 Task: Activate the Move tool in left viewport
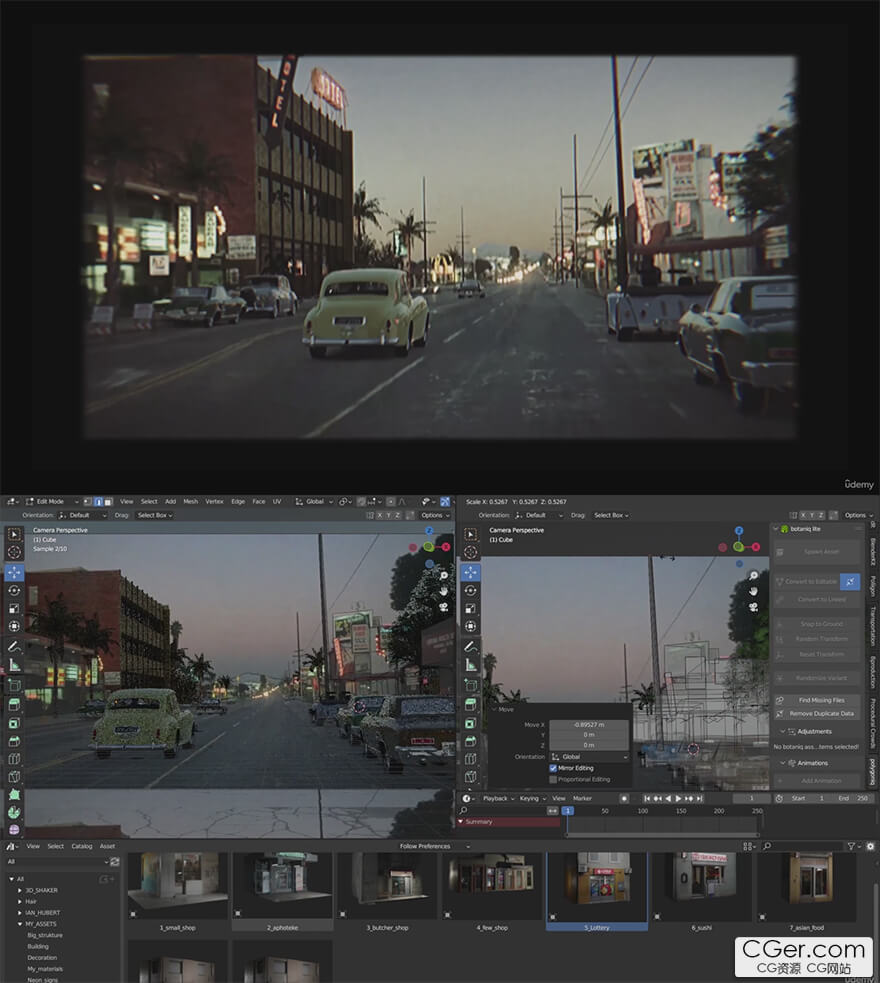[14, 572]
